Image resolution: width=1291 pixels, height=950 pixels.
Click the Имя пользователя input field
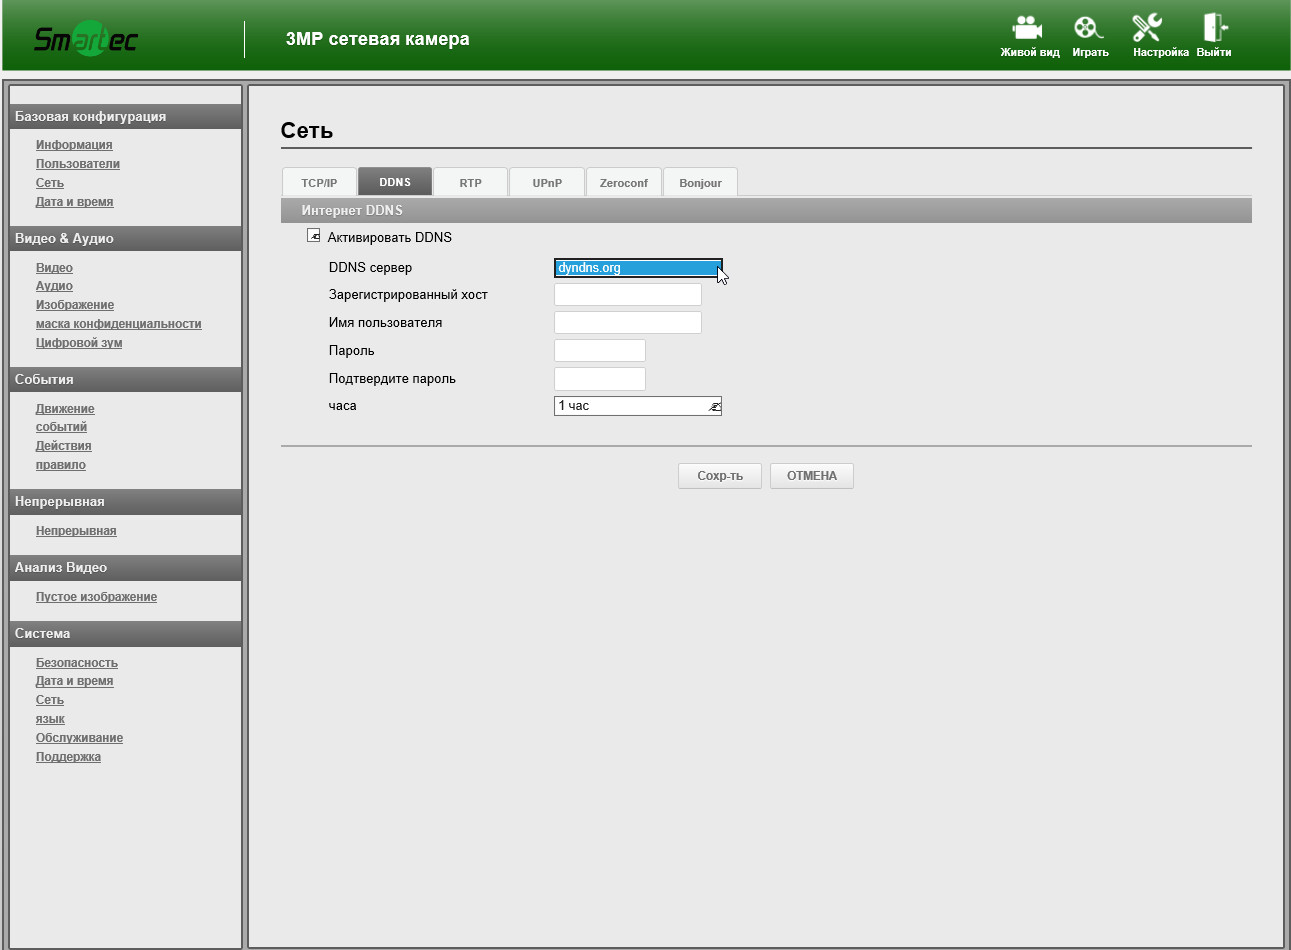(628, 322)
